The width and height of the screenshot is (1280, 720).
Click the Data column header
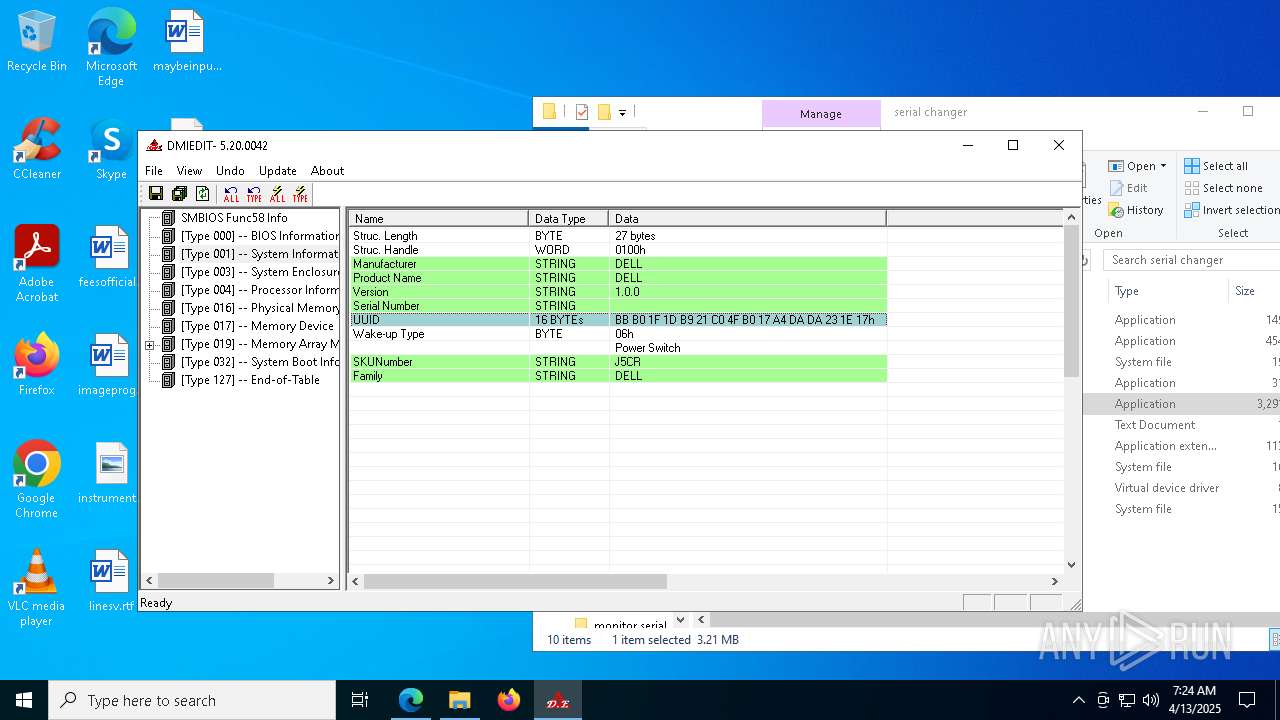[x=747, y=218]
